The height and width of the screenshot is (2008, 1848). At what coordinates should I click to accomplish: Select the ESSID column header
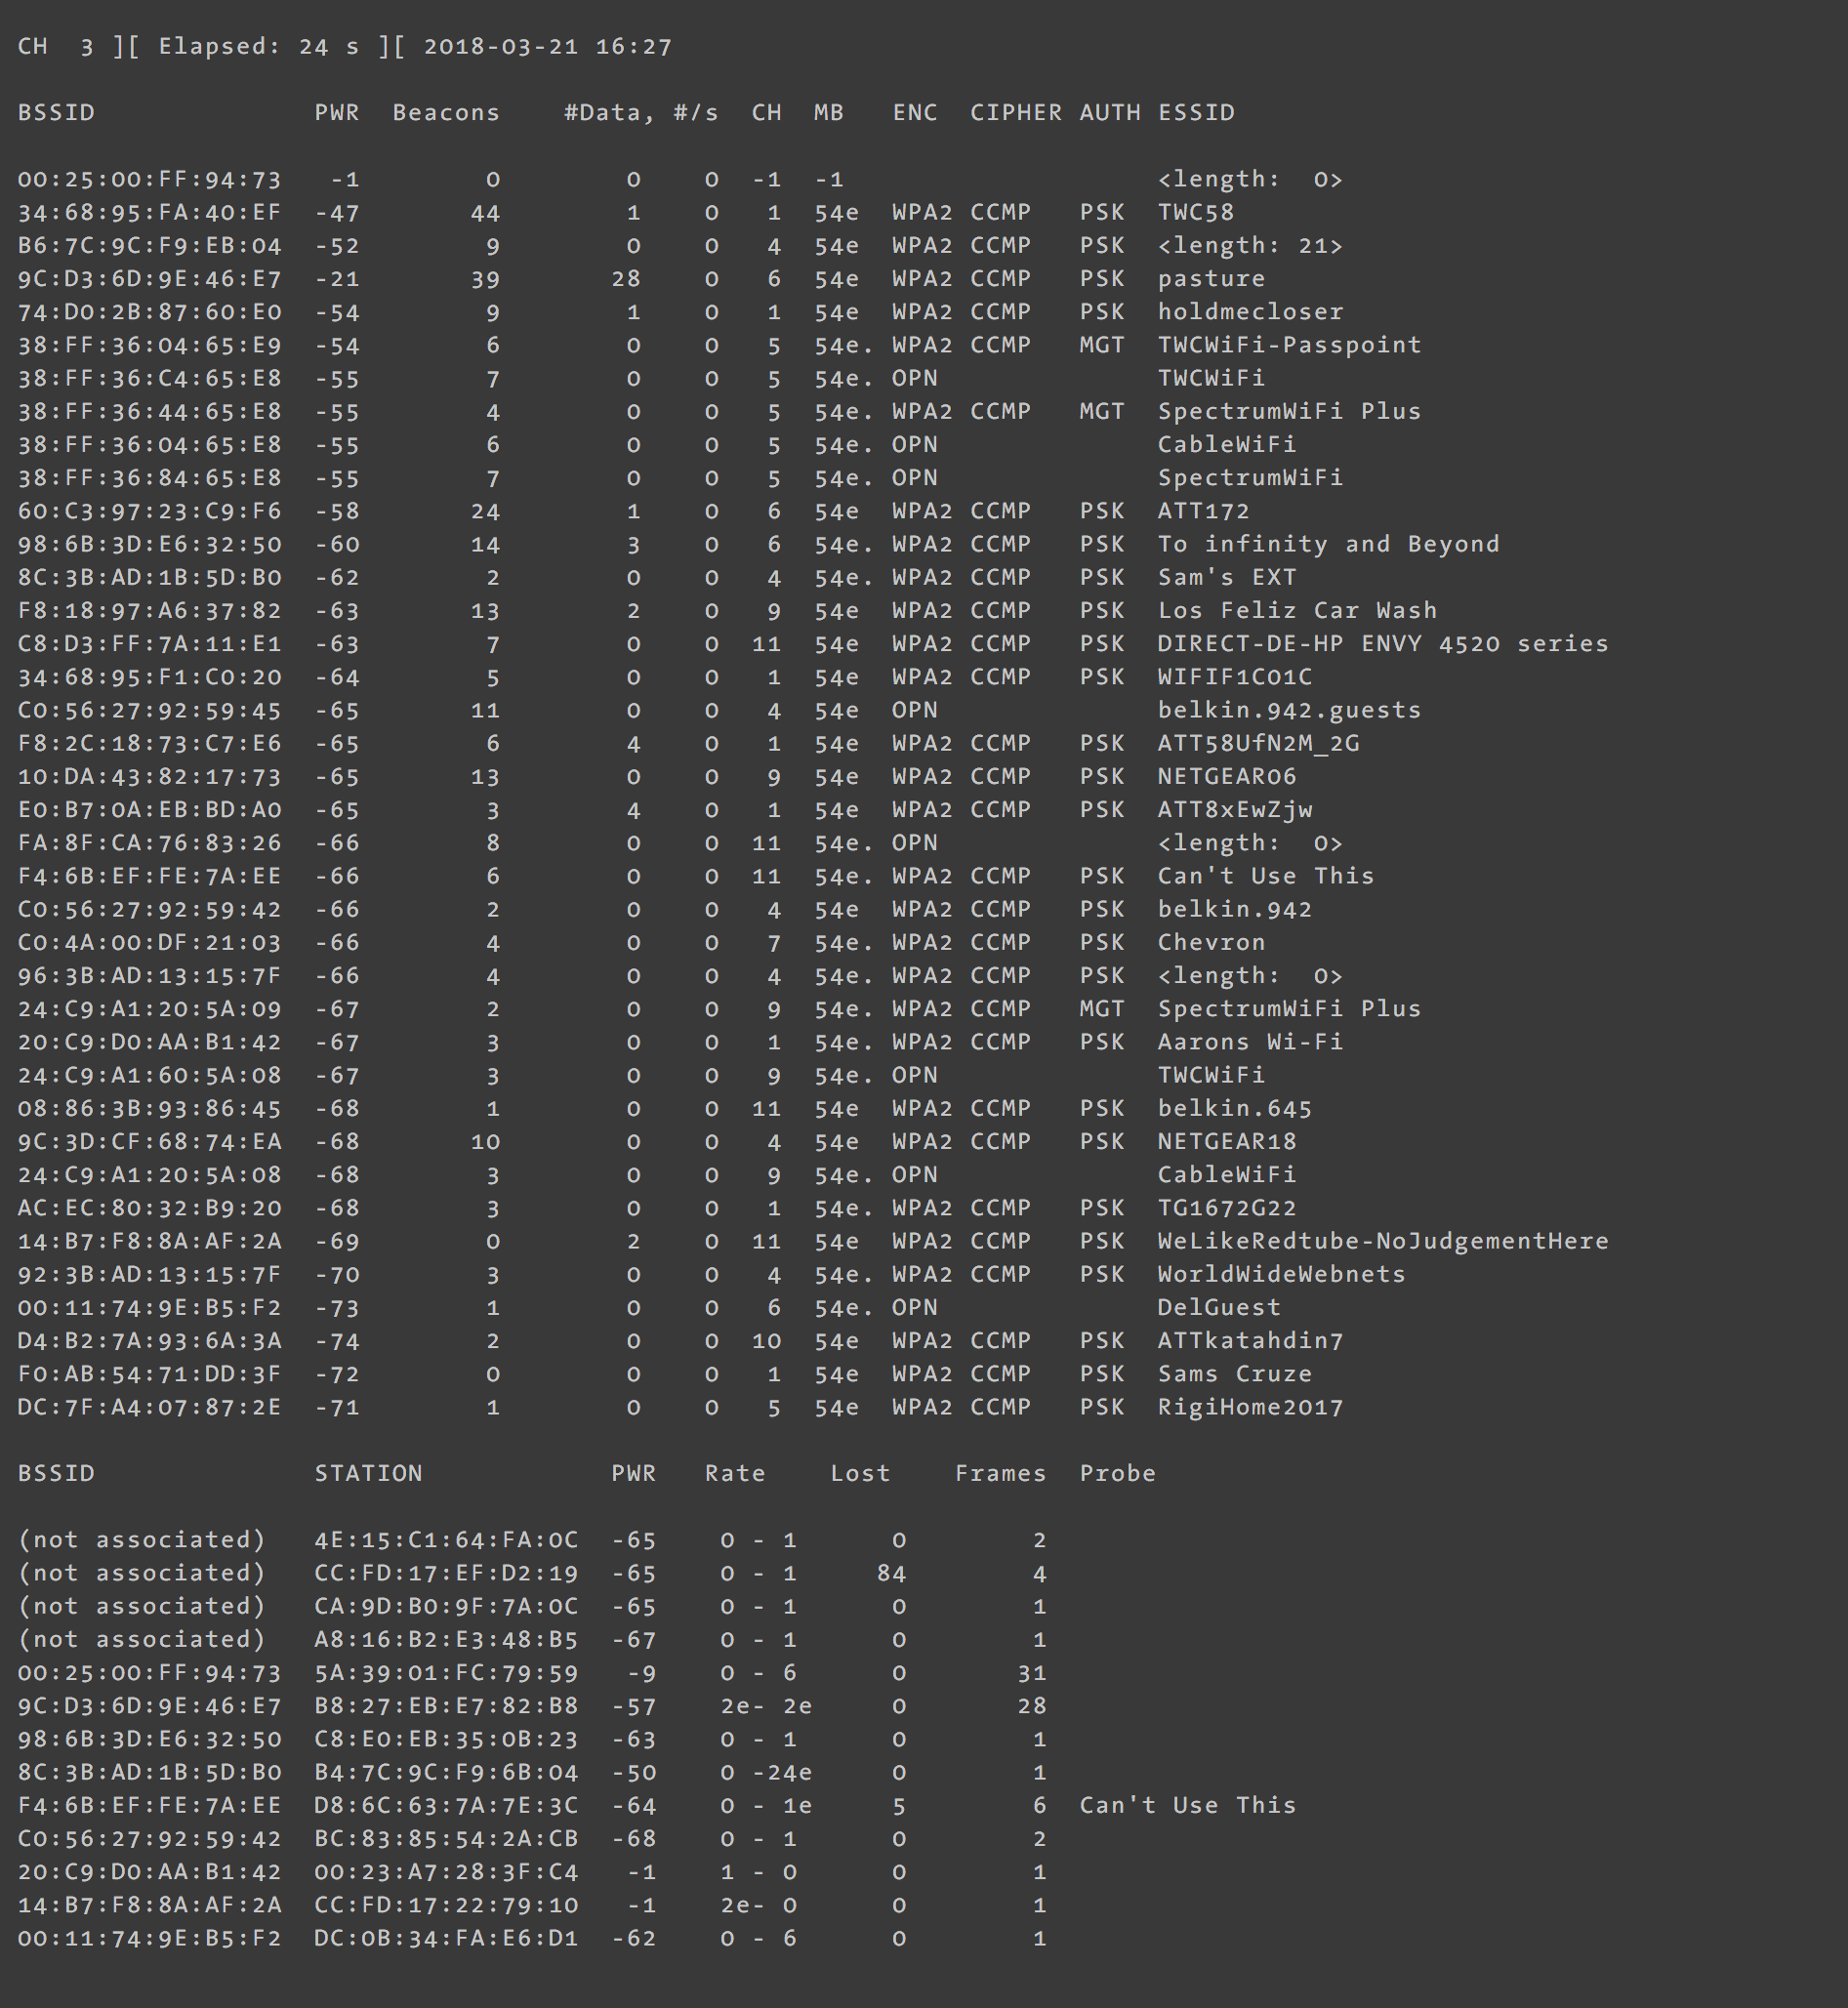pos(1195,113)
